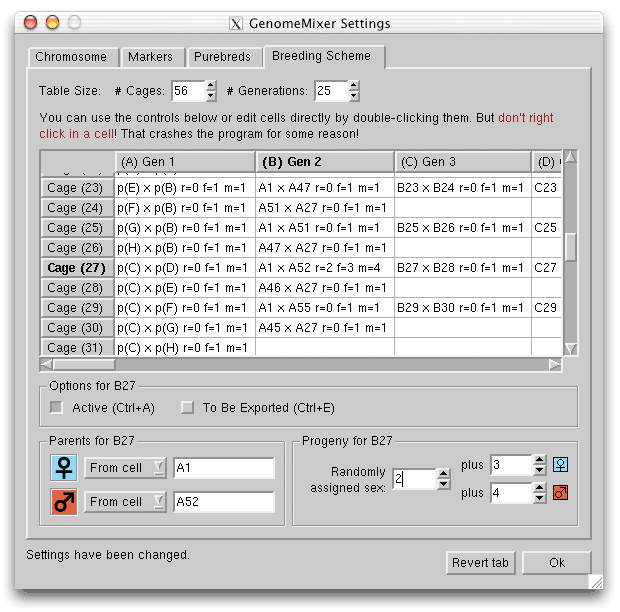
Task: Click the Revert tab button
Action: (480, 563)
